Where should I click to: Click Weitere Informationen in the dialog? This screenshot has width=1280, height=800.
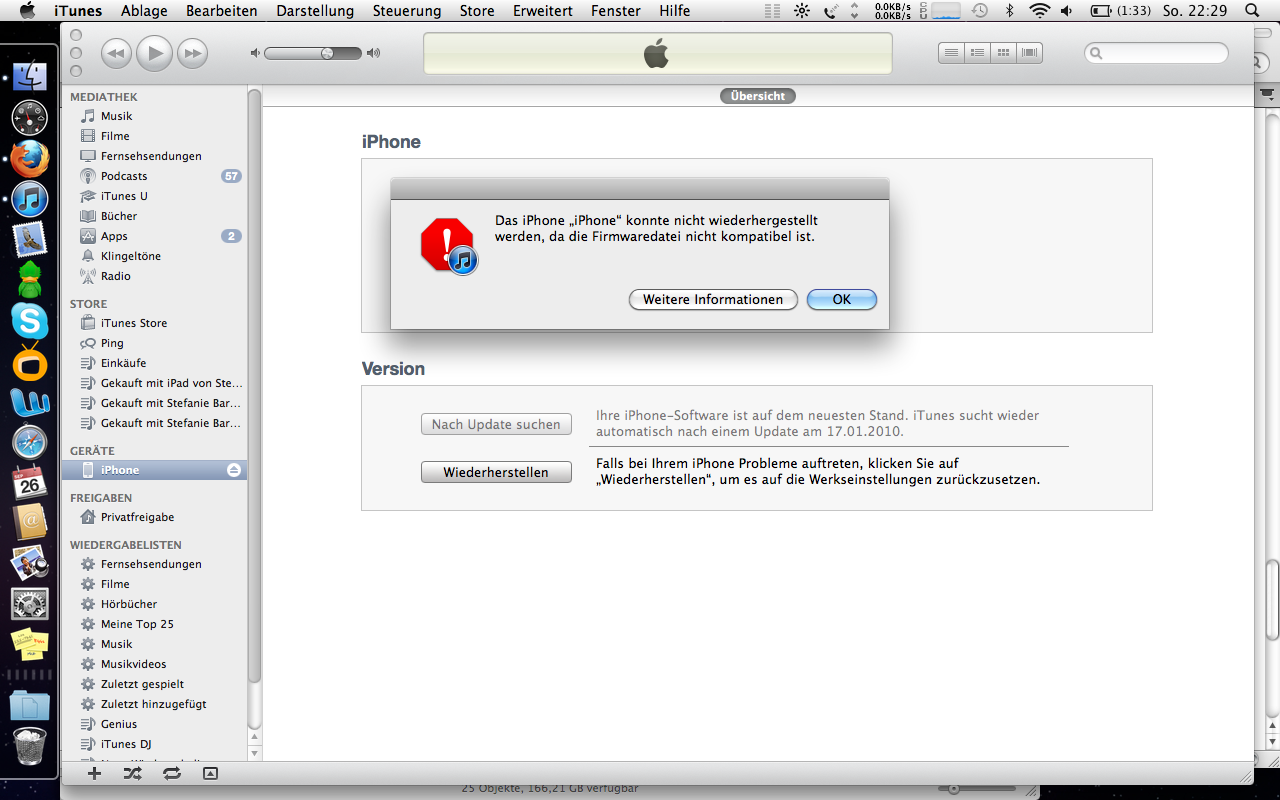pyautogui.click(x=713, y=299)
